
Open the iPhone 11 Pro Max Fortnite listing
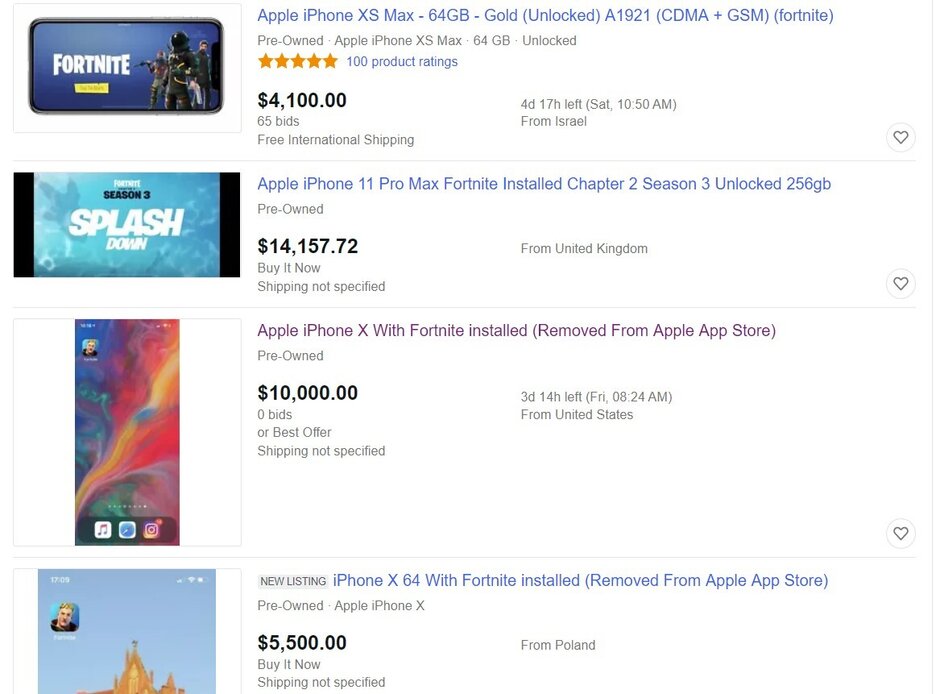[546, 184]
